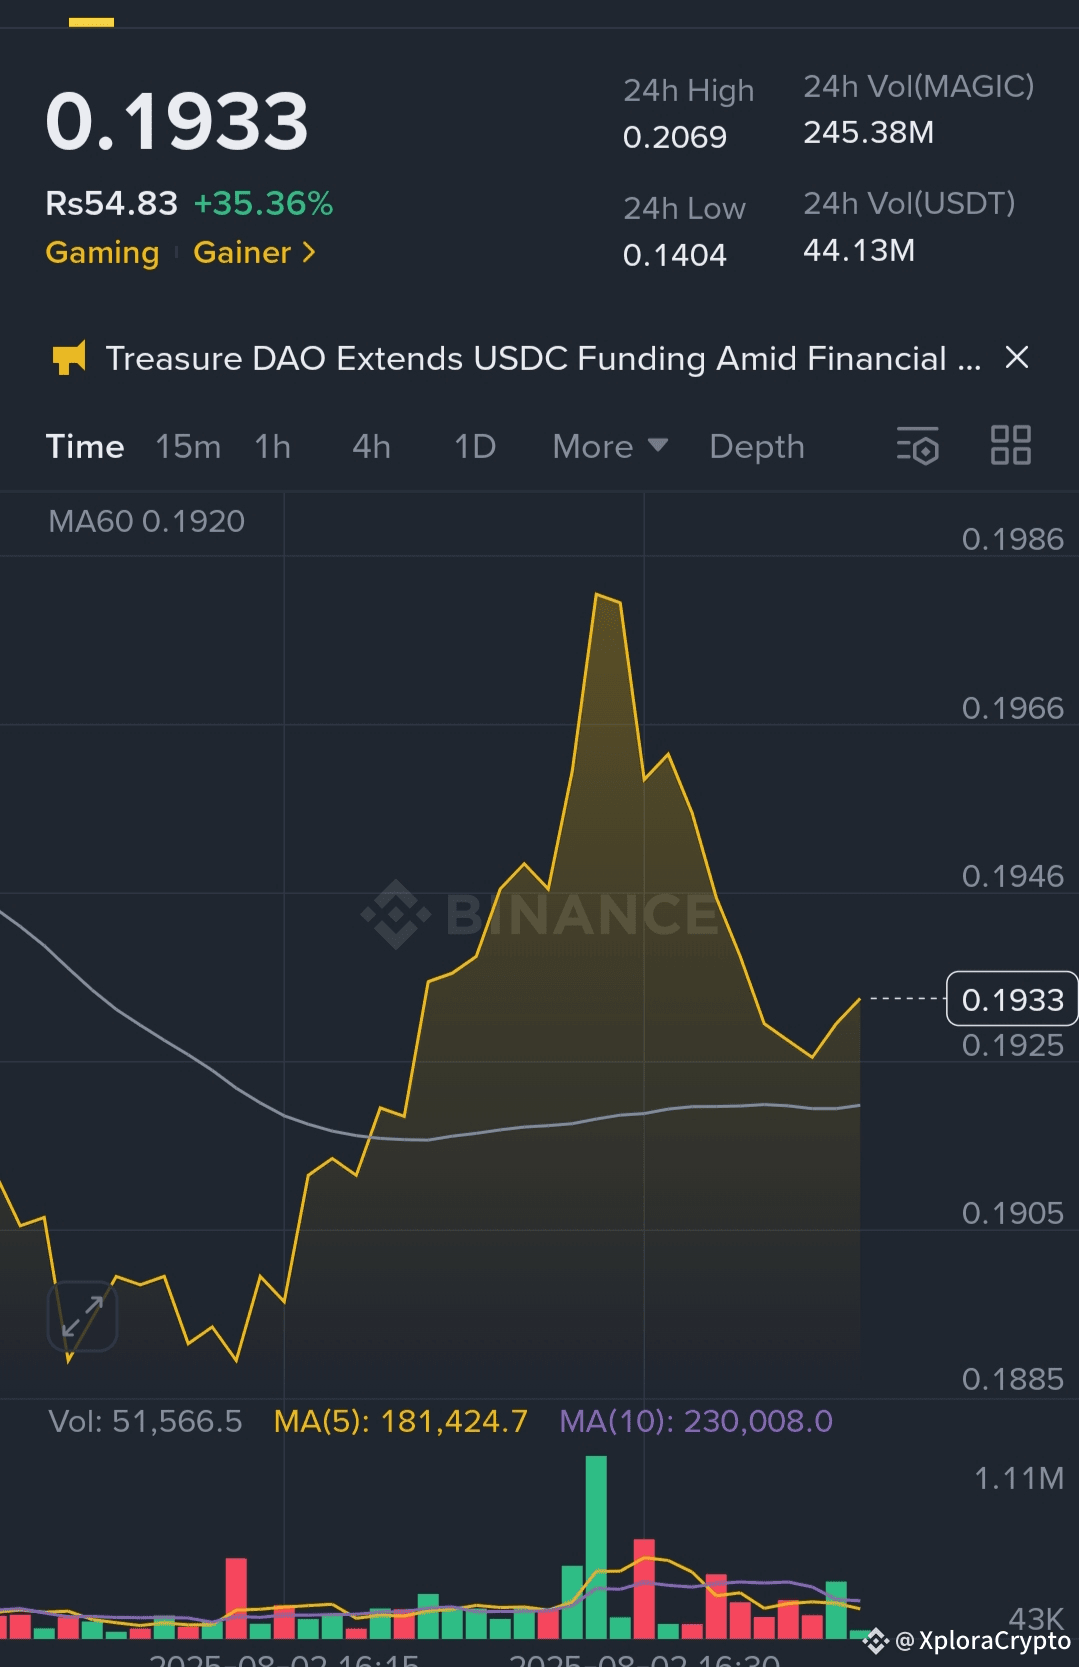Read Treasure DAO Extends USDC Funding news
Screen dimensions: 1079x1667
tap(543, 358)
